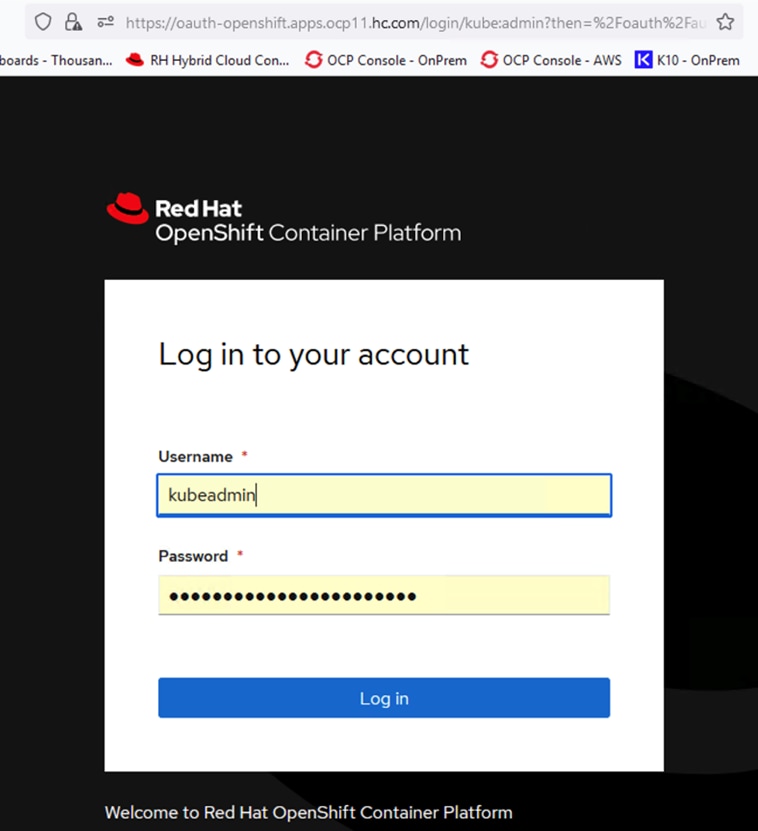Click the padlock site security icon
This screenshot has width=758, height=831.
[x=73, y=22]
